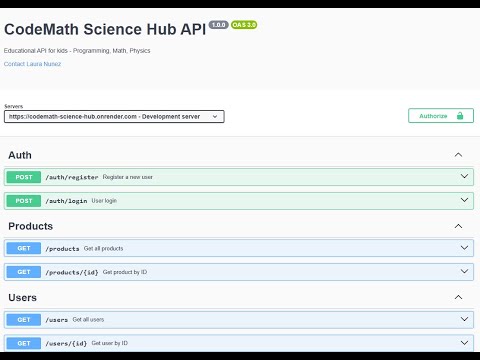Click the GET badge for /users

pos(24,320)
